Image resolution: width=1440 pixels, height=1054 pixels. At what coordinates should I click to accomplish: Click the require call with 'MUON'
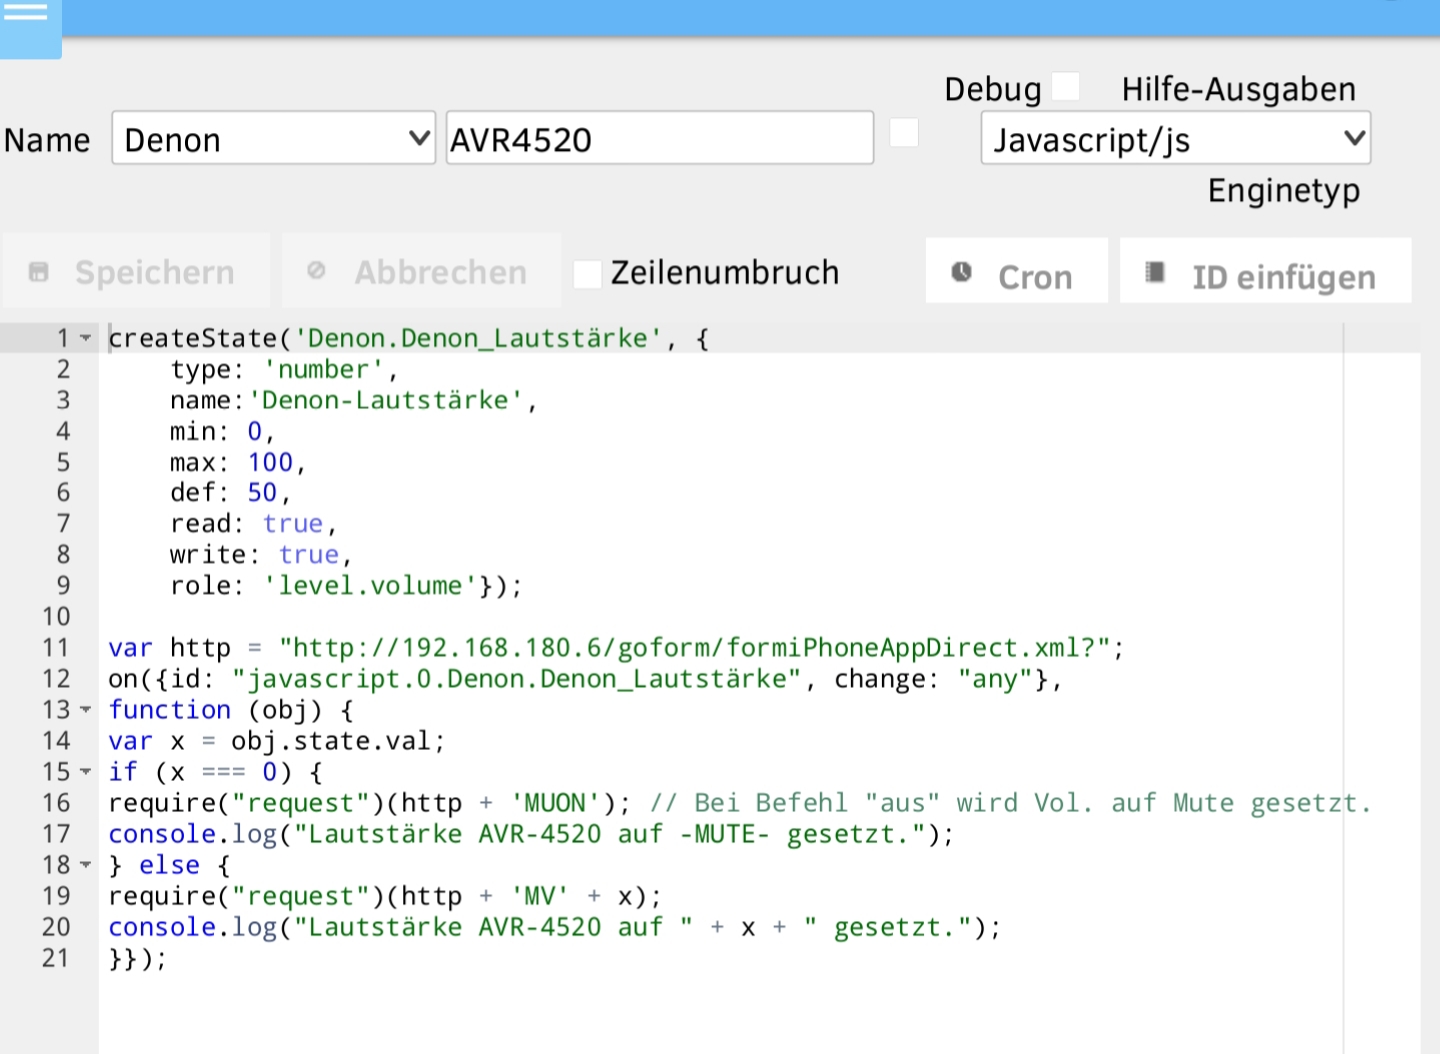click(369, 803)
